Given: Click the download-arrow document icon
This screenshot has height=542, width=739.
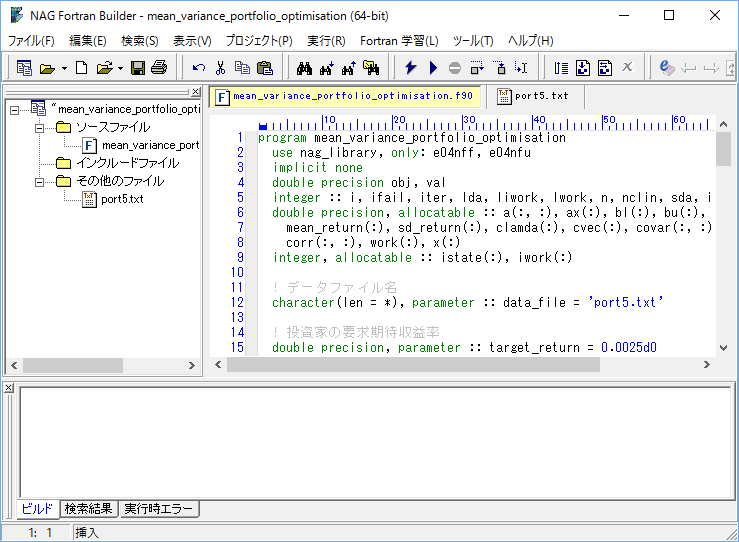Looking at the screenshot, I should 583,68.
